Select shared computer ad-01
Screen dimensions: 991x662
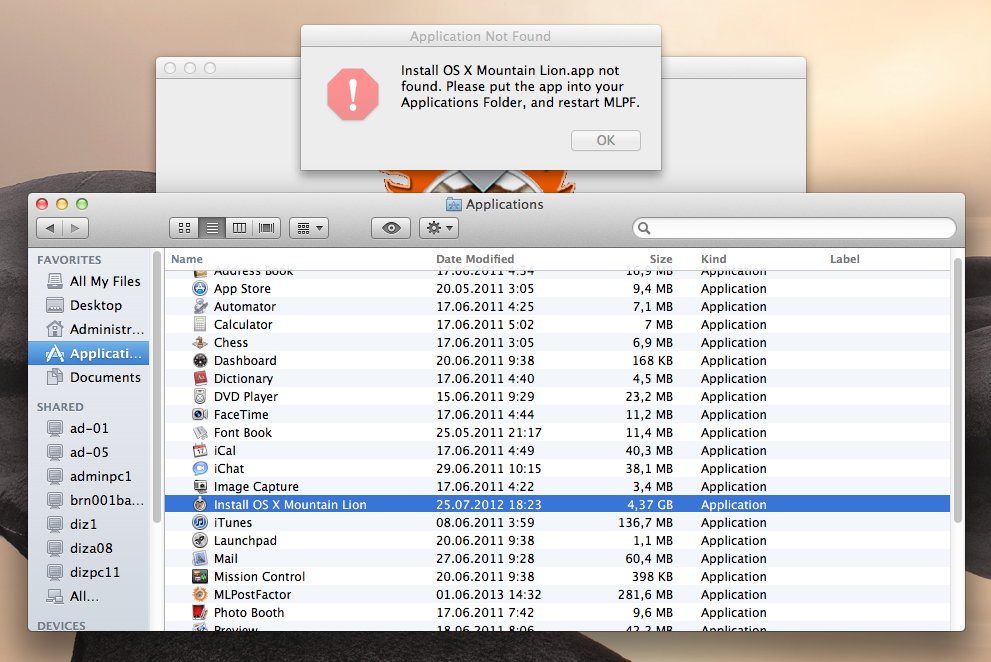pos(89,429)
